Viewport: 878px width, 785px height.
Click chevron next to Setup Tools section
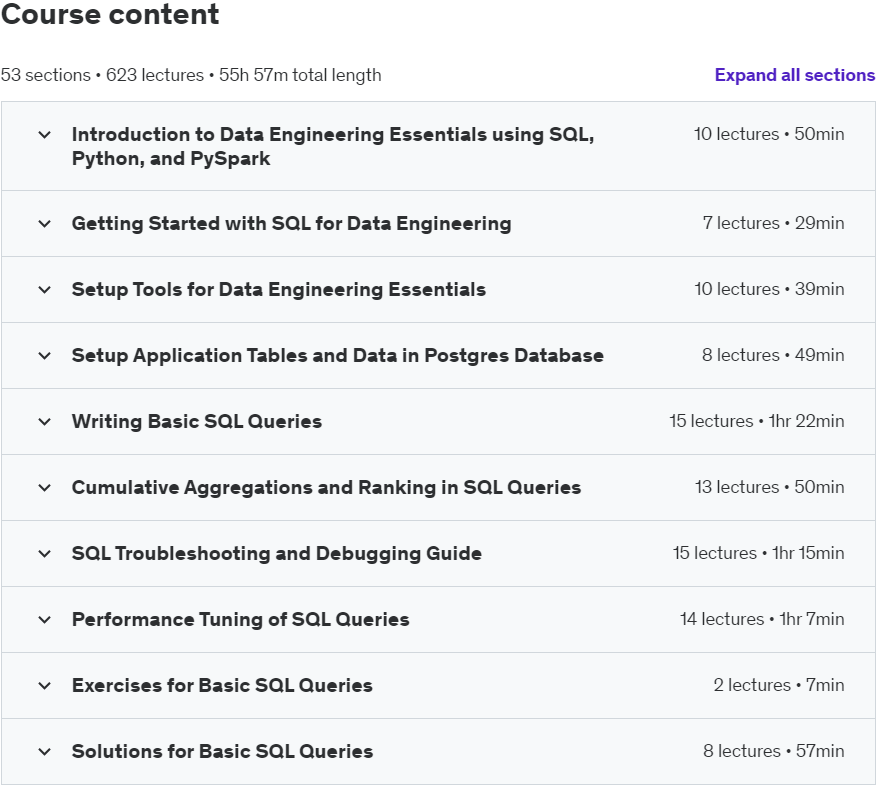44,290
